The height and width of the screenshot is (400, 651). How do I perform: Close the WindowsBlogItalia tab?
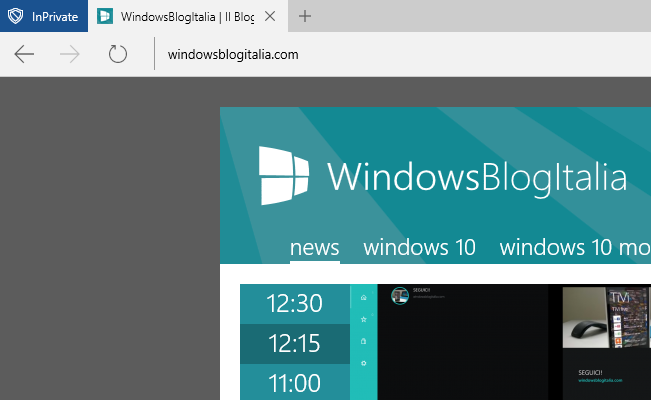coord(270,16)
